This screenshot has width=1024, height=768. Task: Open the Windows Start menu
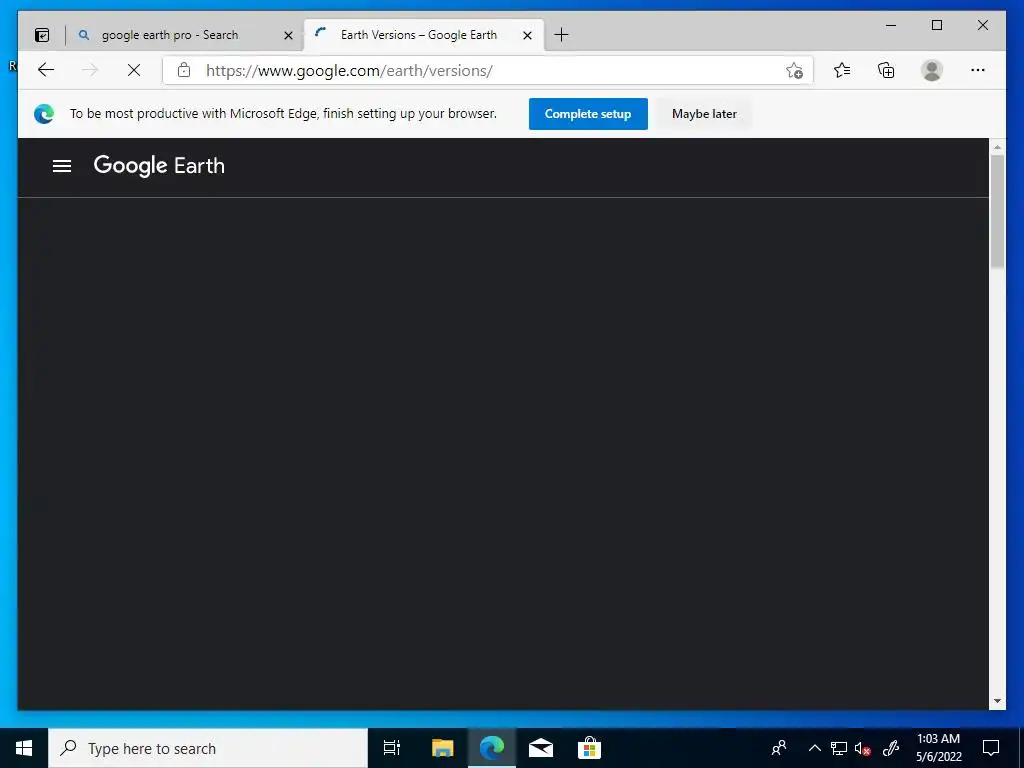click(24, 748)
